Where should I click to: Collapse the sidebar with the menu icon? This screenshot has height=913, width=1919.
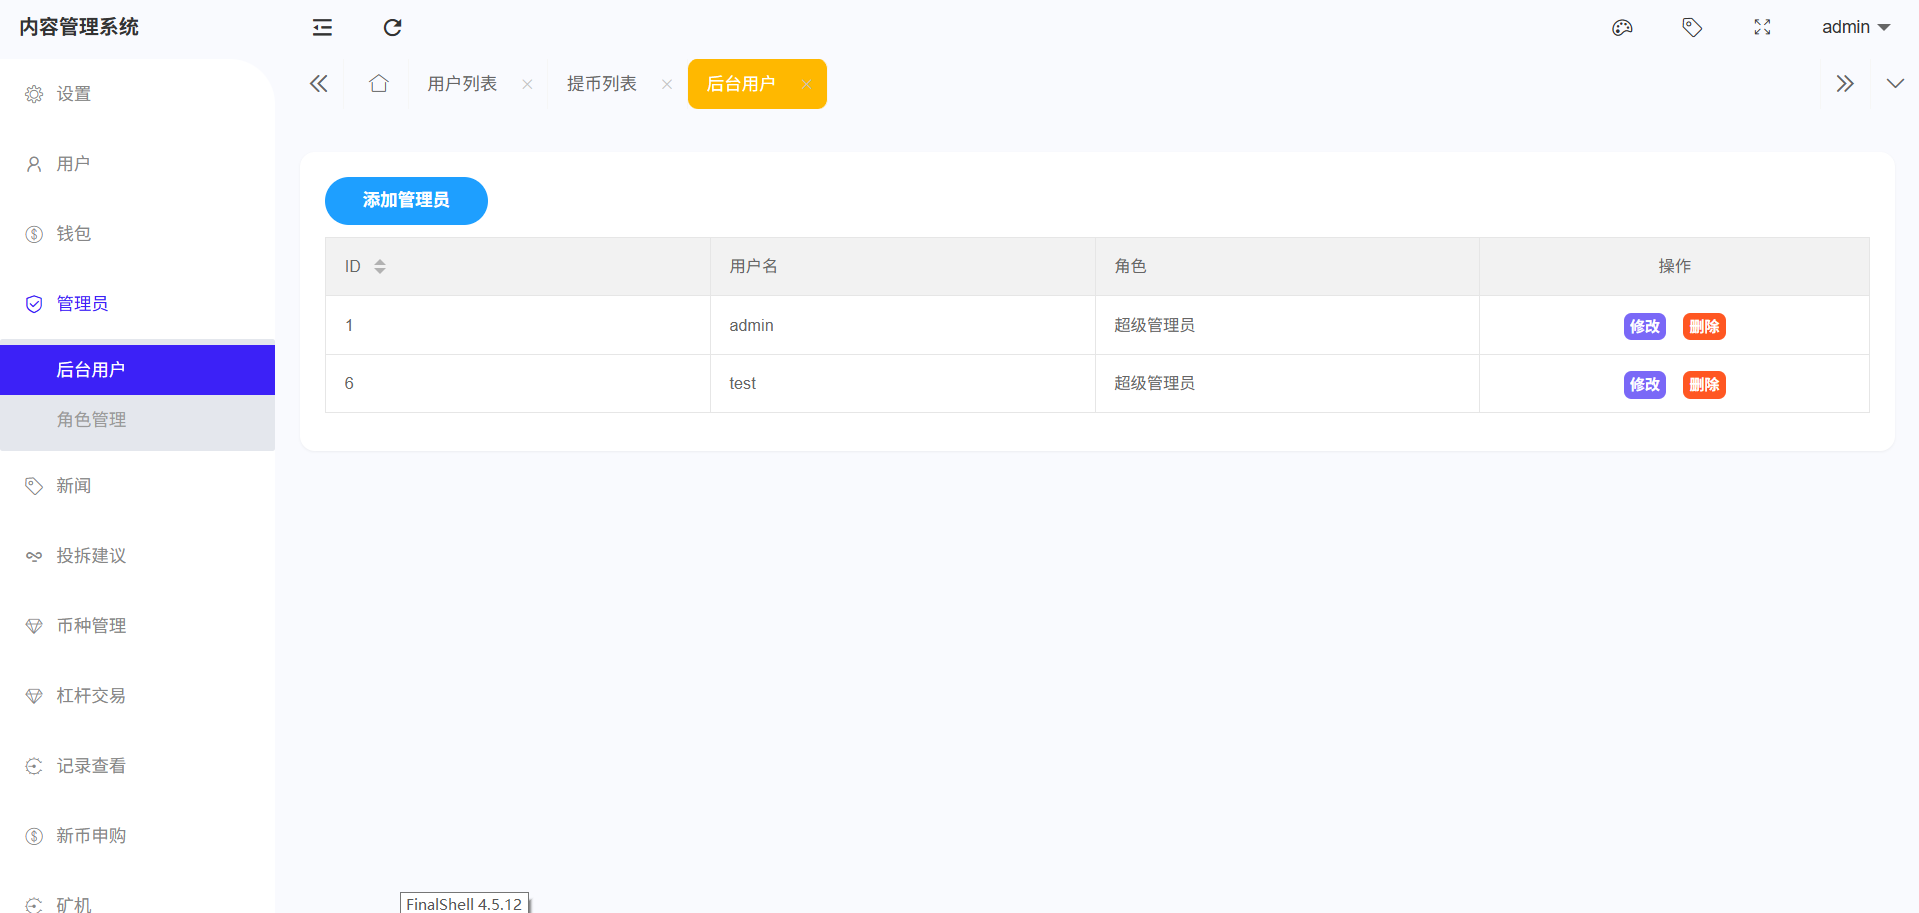tap(322, 27)
